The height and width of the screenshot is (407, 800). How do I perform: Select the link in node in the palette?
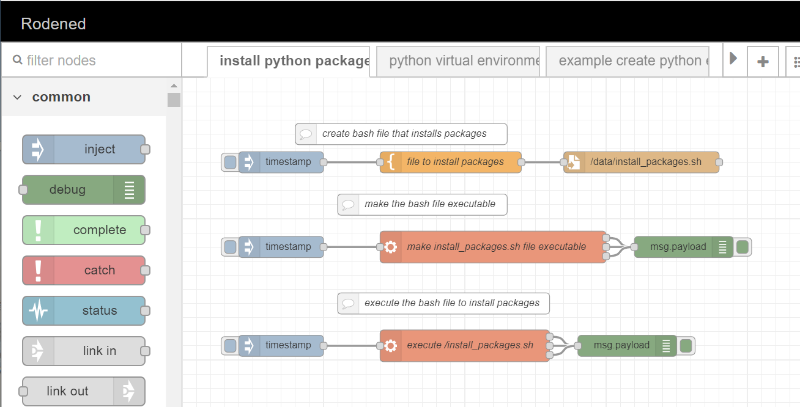coord(84,351)
